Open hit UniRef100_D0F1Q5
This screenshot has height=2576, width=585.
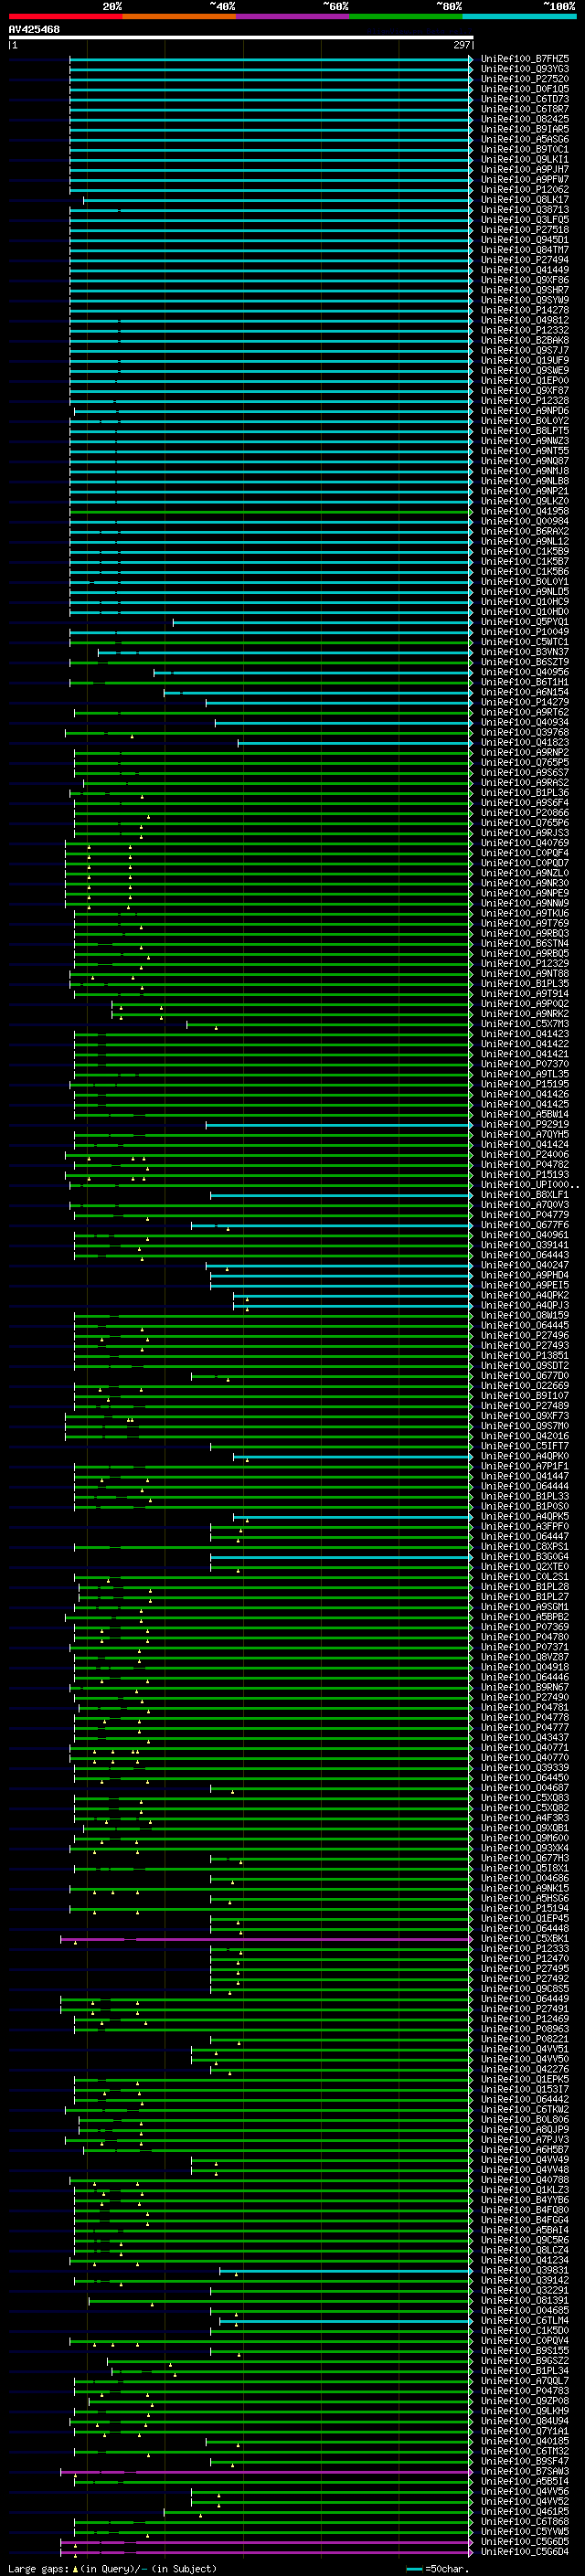[524, 89]
